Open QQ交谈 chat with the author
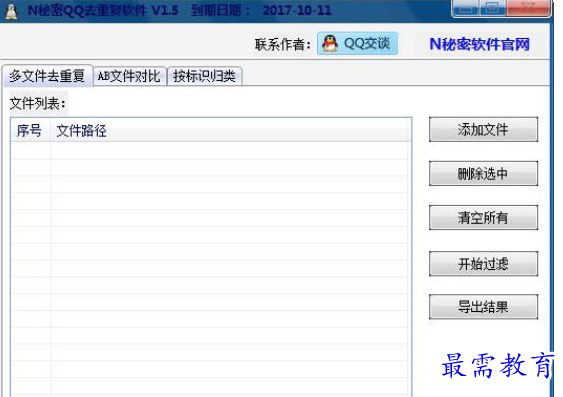563x397 pixels. [357, 44]
